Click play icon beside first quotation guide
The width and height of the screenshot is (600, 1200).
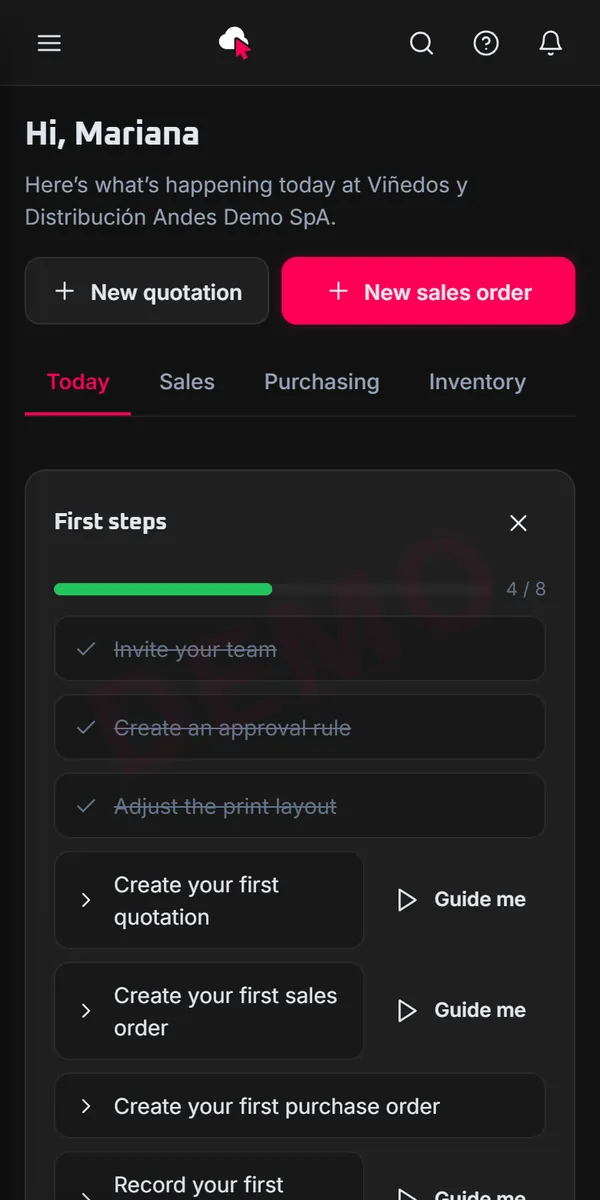[x=407, y=900]
